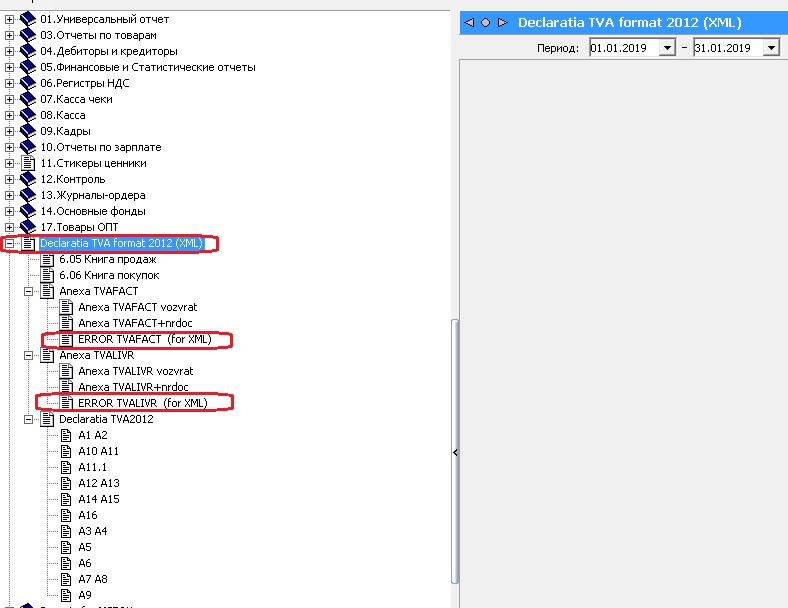This screenshot has height=608, width=788.
Task: Click the book icon of 04.Дебиторы и кредиторы
Action: [28, 51]
